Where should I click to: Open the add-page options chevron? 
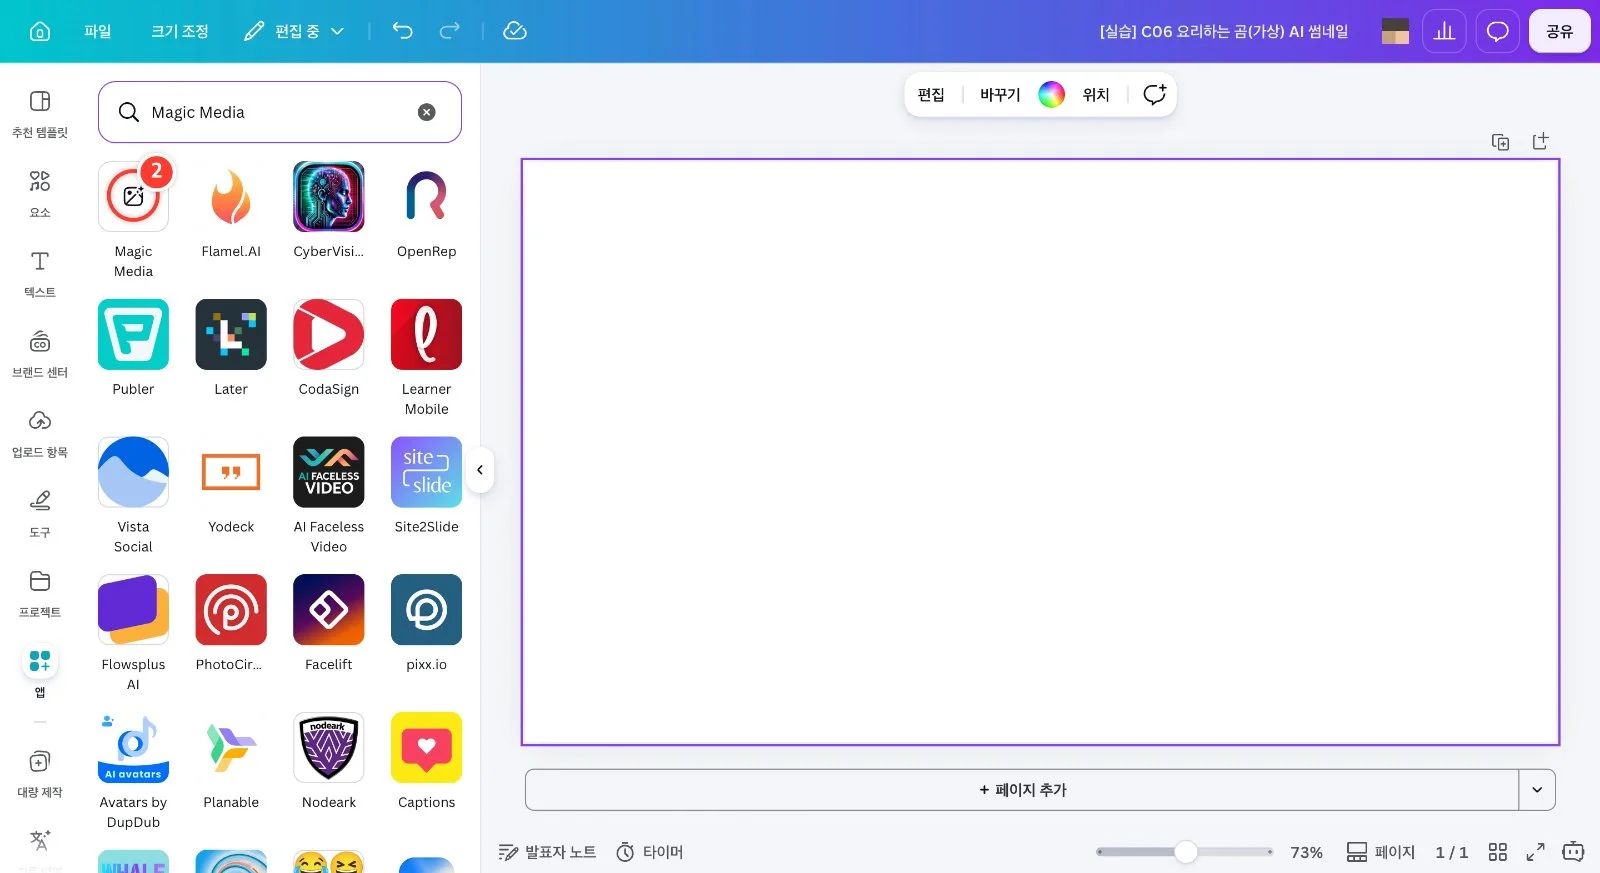tap(1537, 790)
